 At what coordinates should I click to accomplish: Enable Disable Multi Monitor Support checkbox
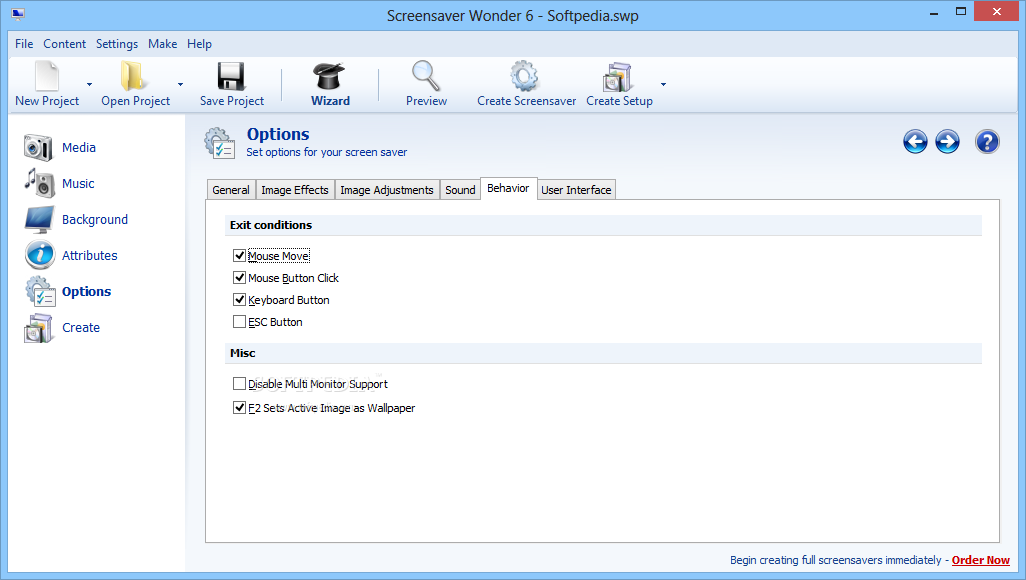point(239,384)
